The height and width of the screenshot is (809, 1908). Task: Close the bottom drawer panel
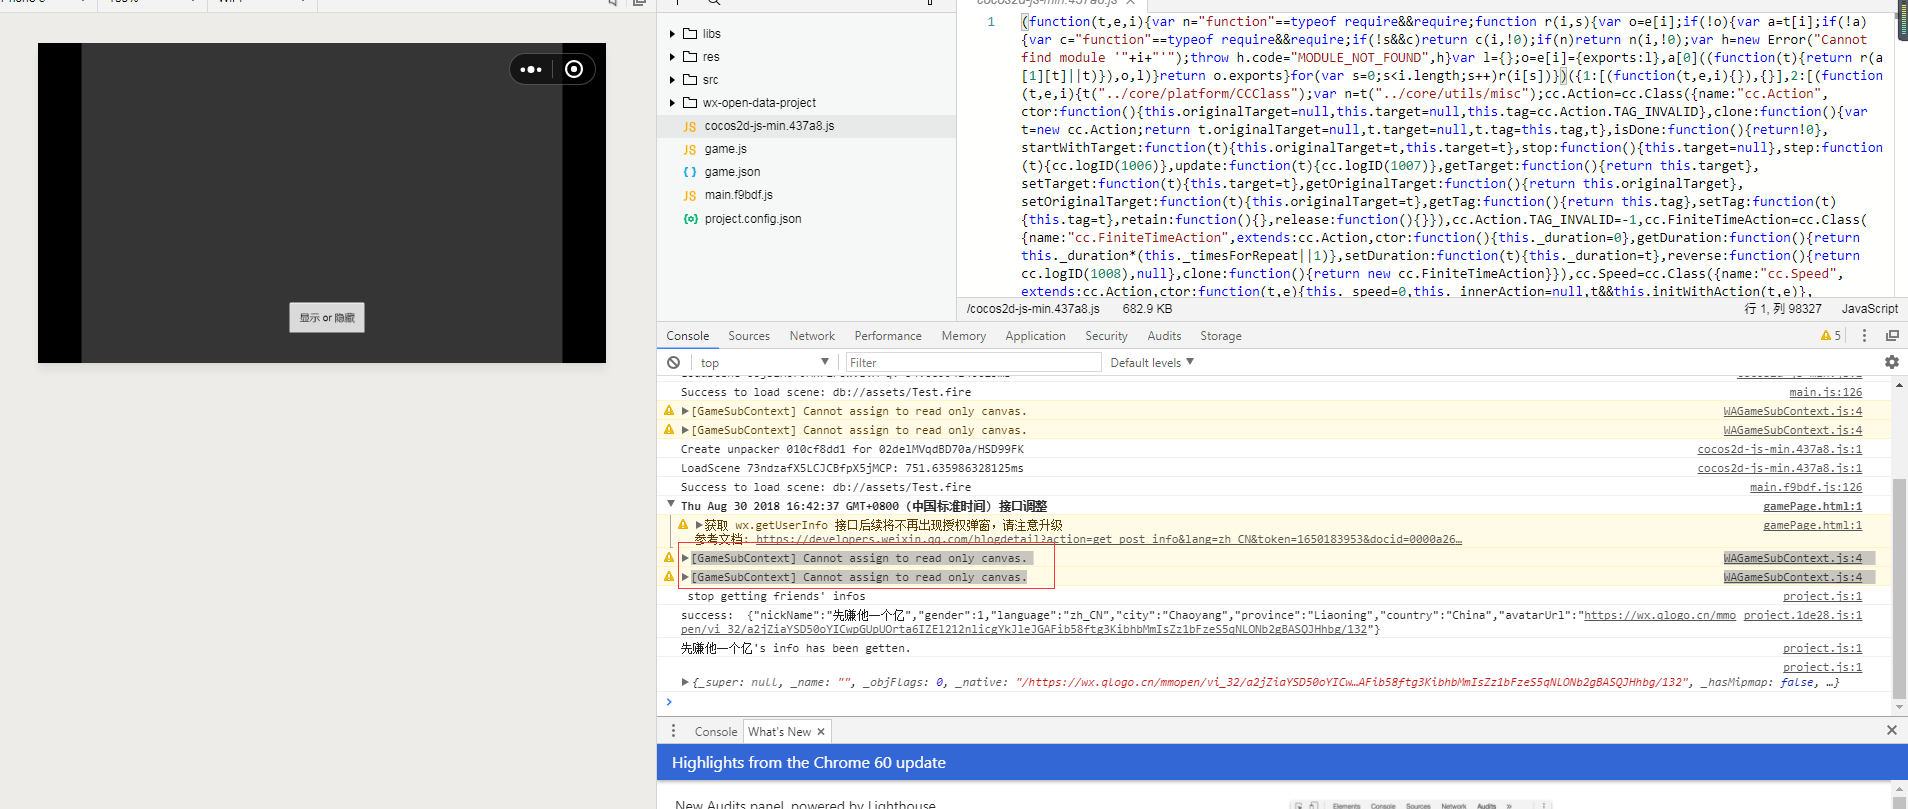(1891, 731)
